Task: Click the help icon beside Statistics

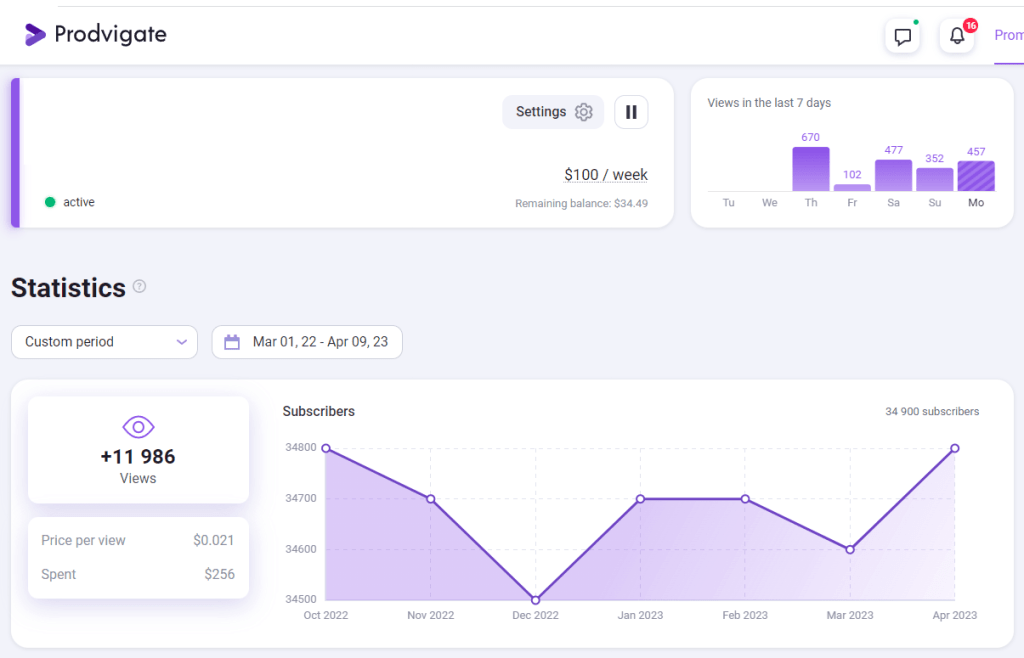Action: 139,287
